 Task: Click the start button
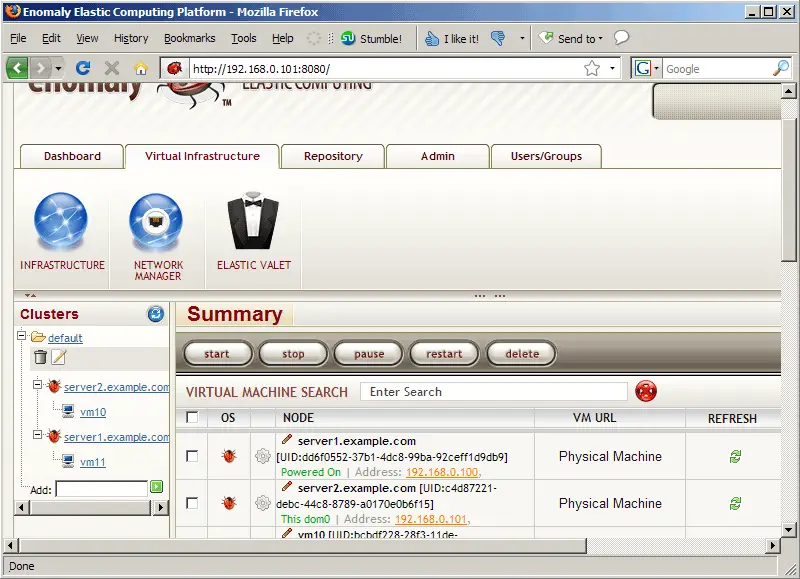point(217,354)
